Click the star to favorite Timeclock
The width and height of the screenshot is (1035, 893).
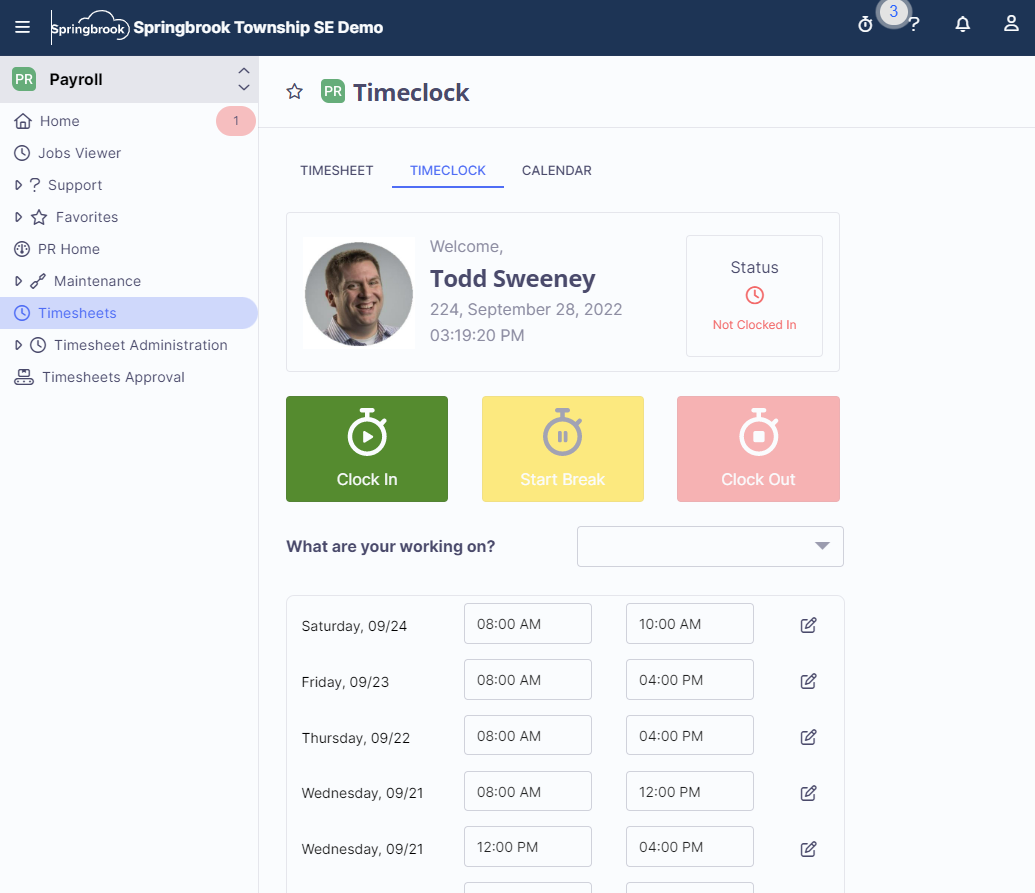click(x=294, y=91)
